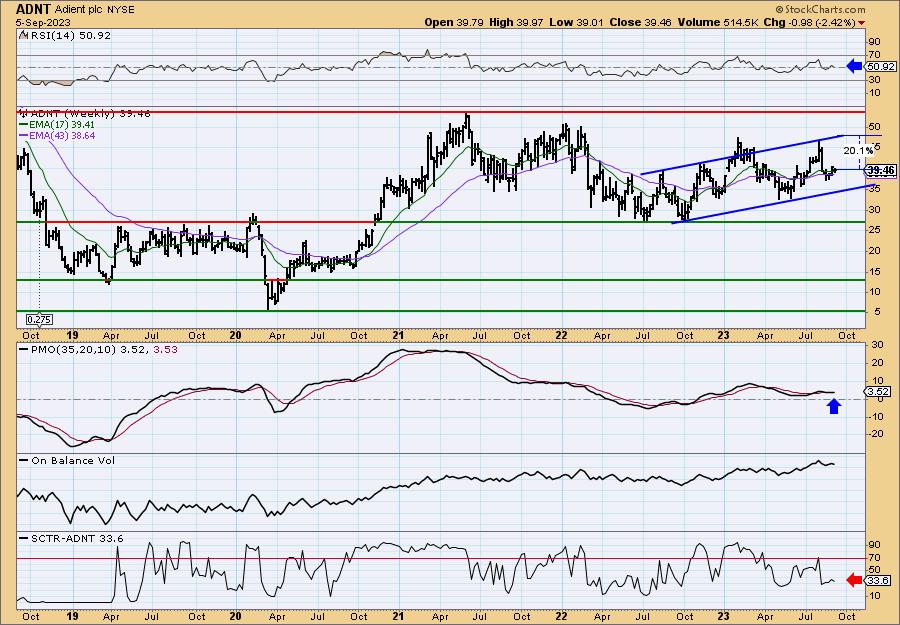
Task: Click the Open 39.79 value
Action: coord(455,22)
